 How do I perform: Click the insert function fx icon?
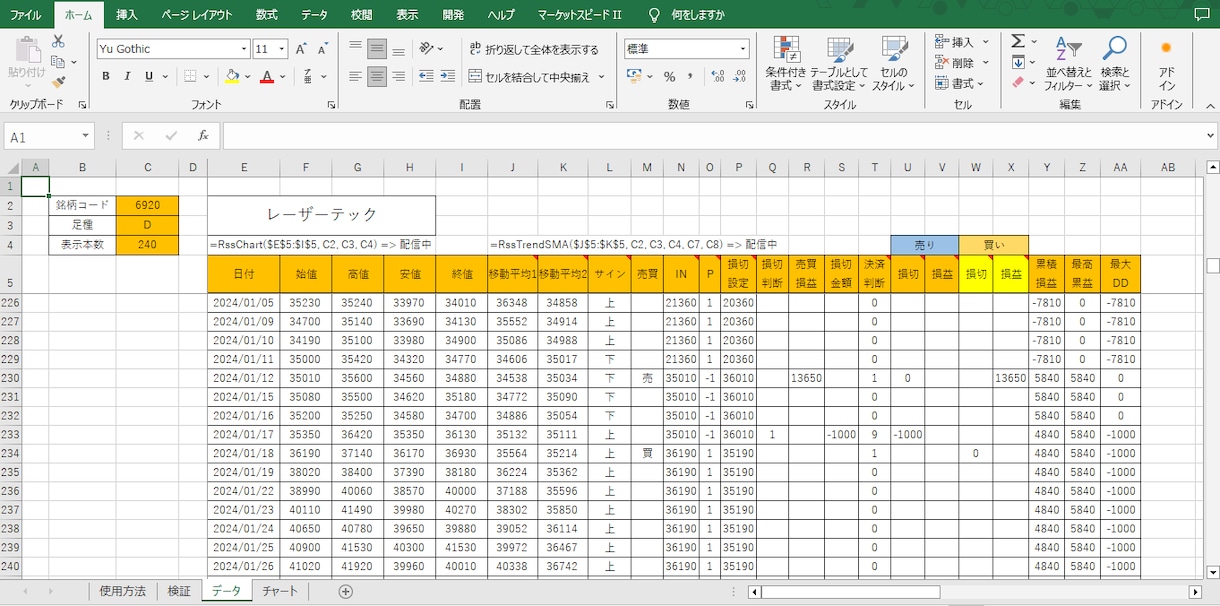[x=203, y=136]
